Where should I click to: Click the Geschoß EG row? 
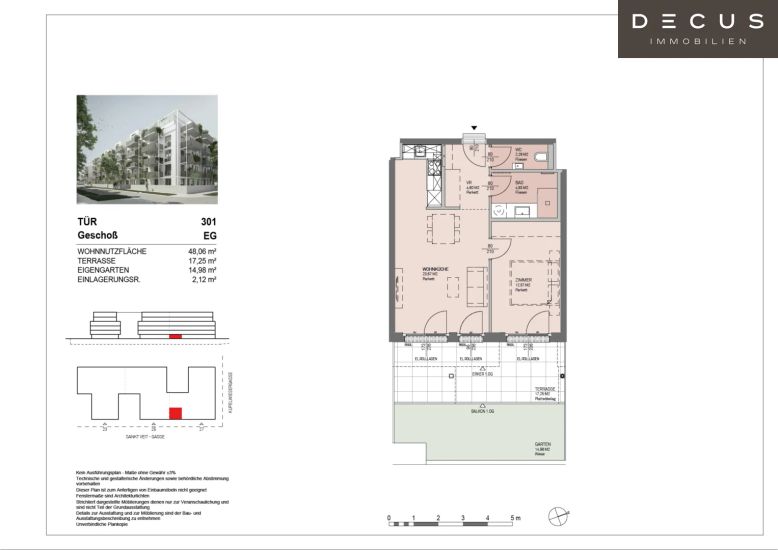pos(147,236)
